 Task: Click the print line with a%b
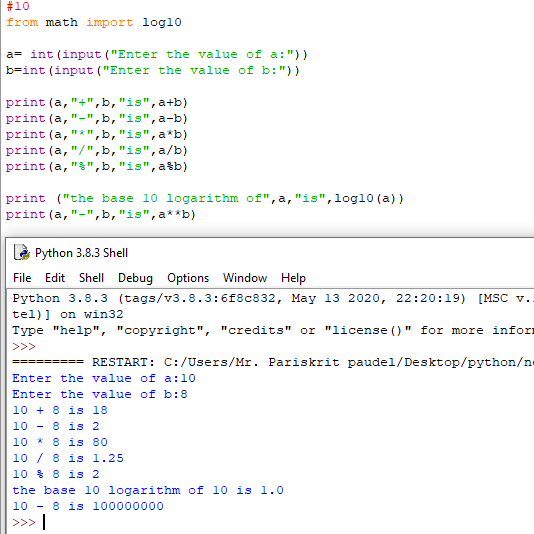[97, 167]
